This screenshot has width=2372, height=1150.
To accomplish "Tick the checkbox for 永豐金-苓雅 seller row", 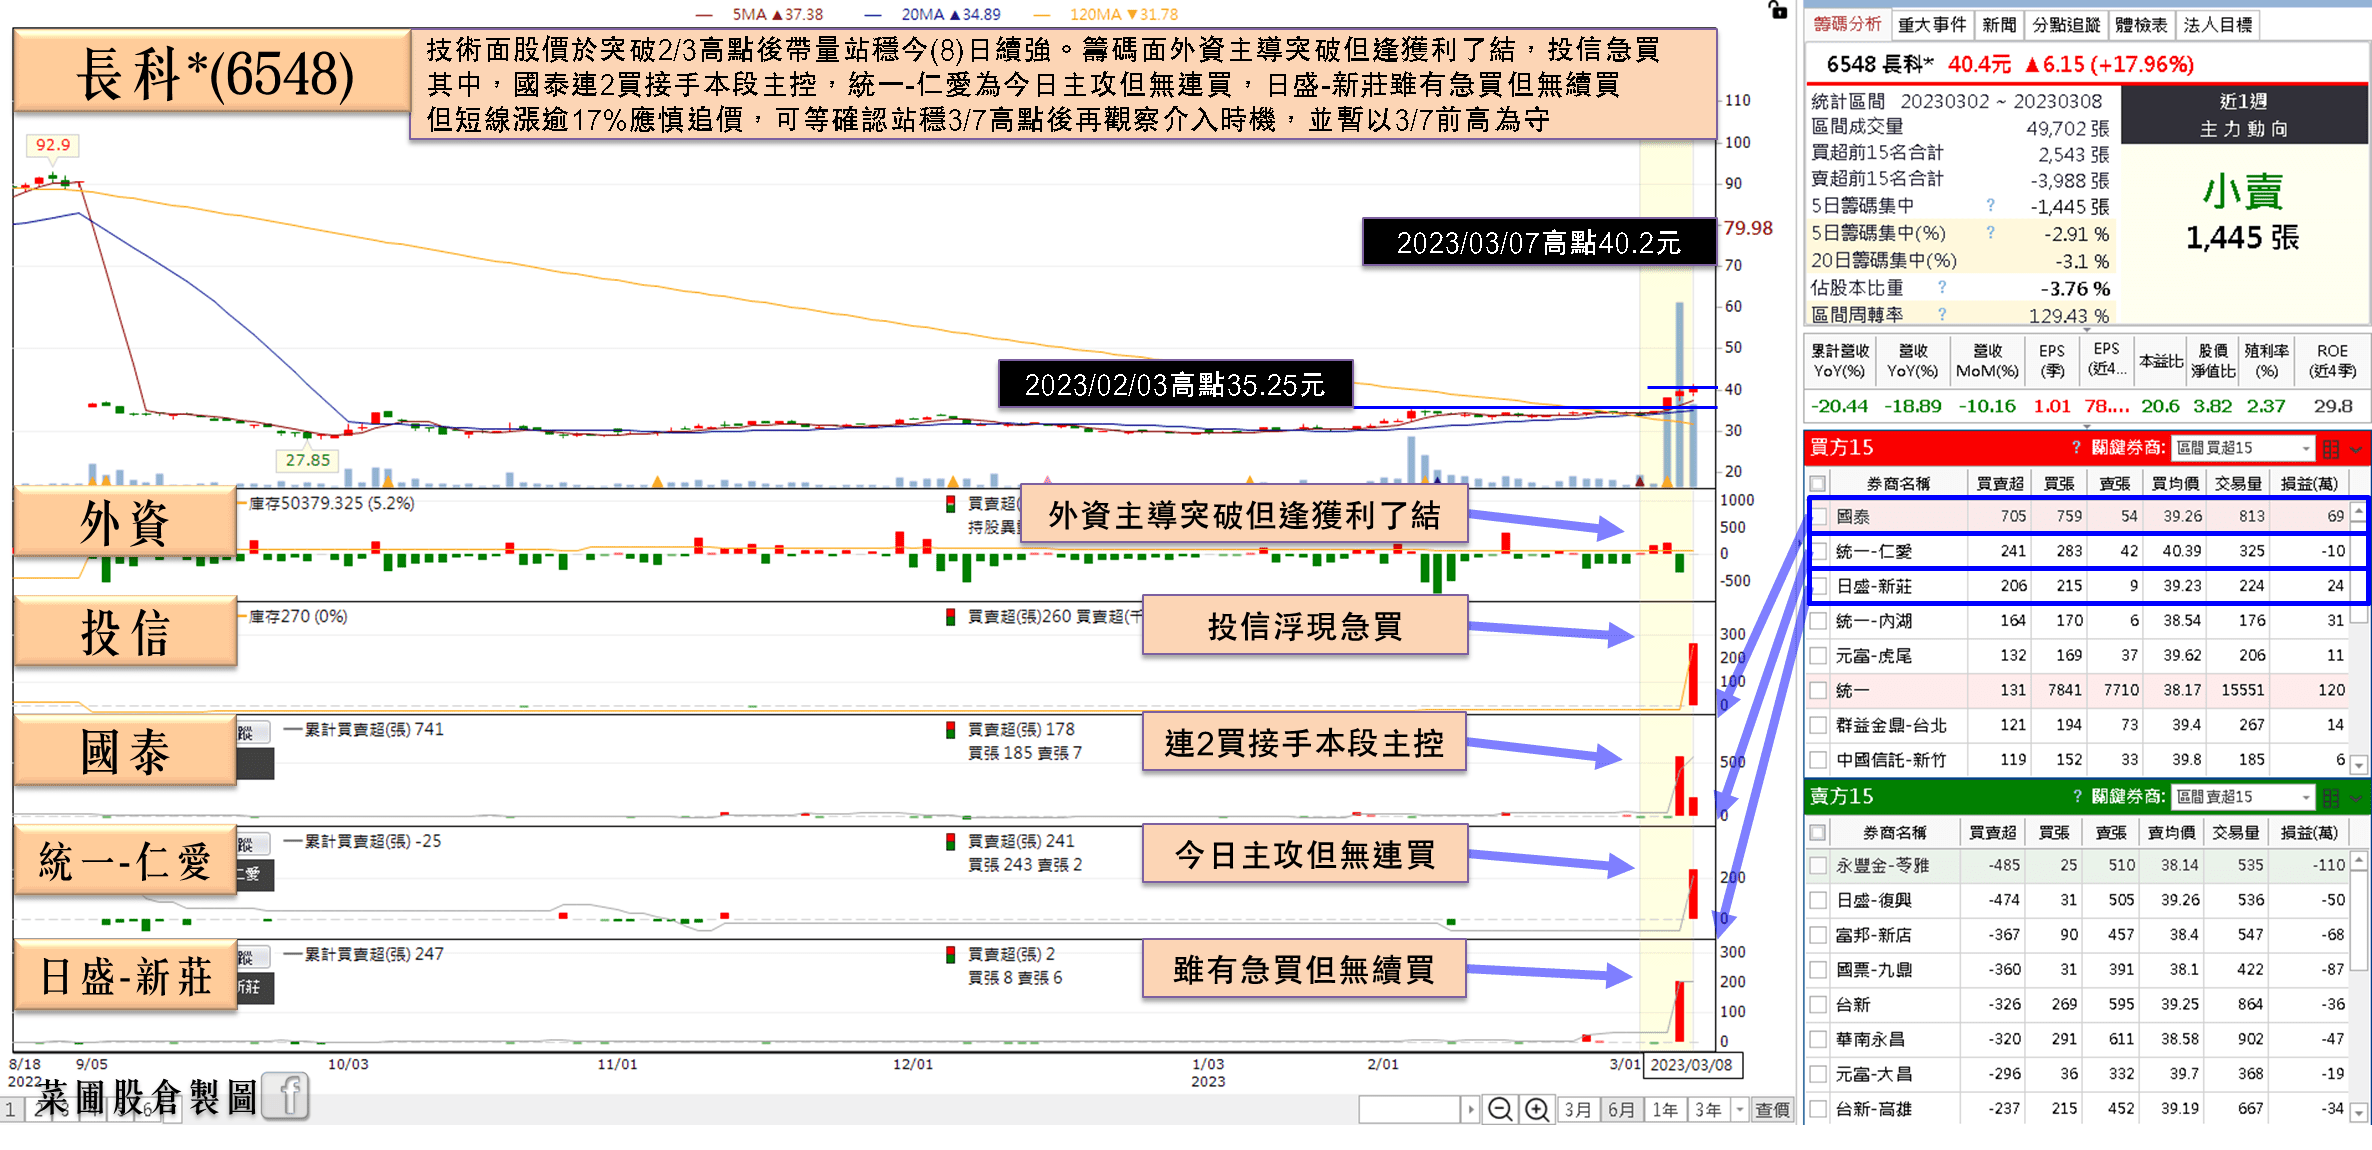I will point(1818,865).
